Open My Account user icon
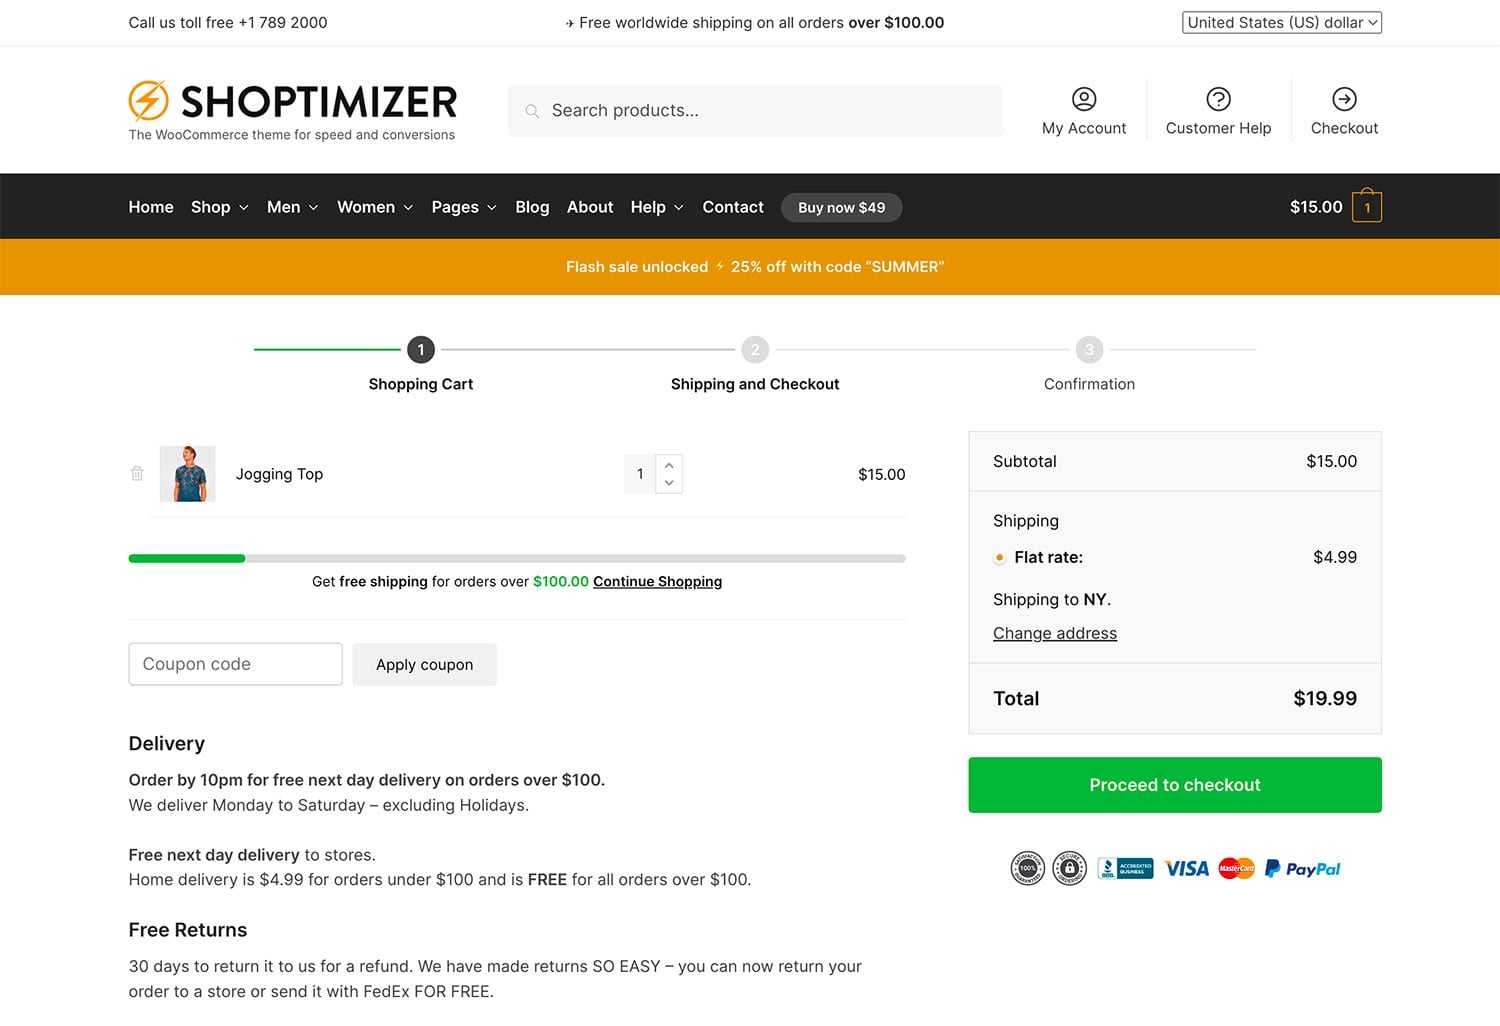The width and height of the screenshot is (1500, 1026). (1084, 98)
